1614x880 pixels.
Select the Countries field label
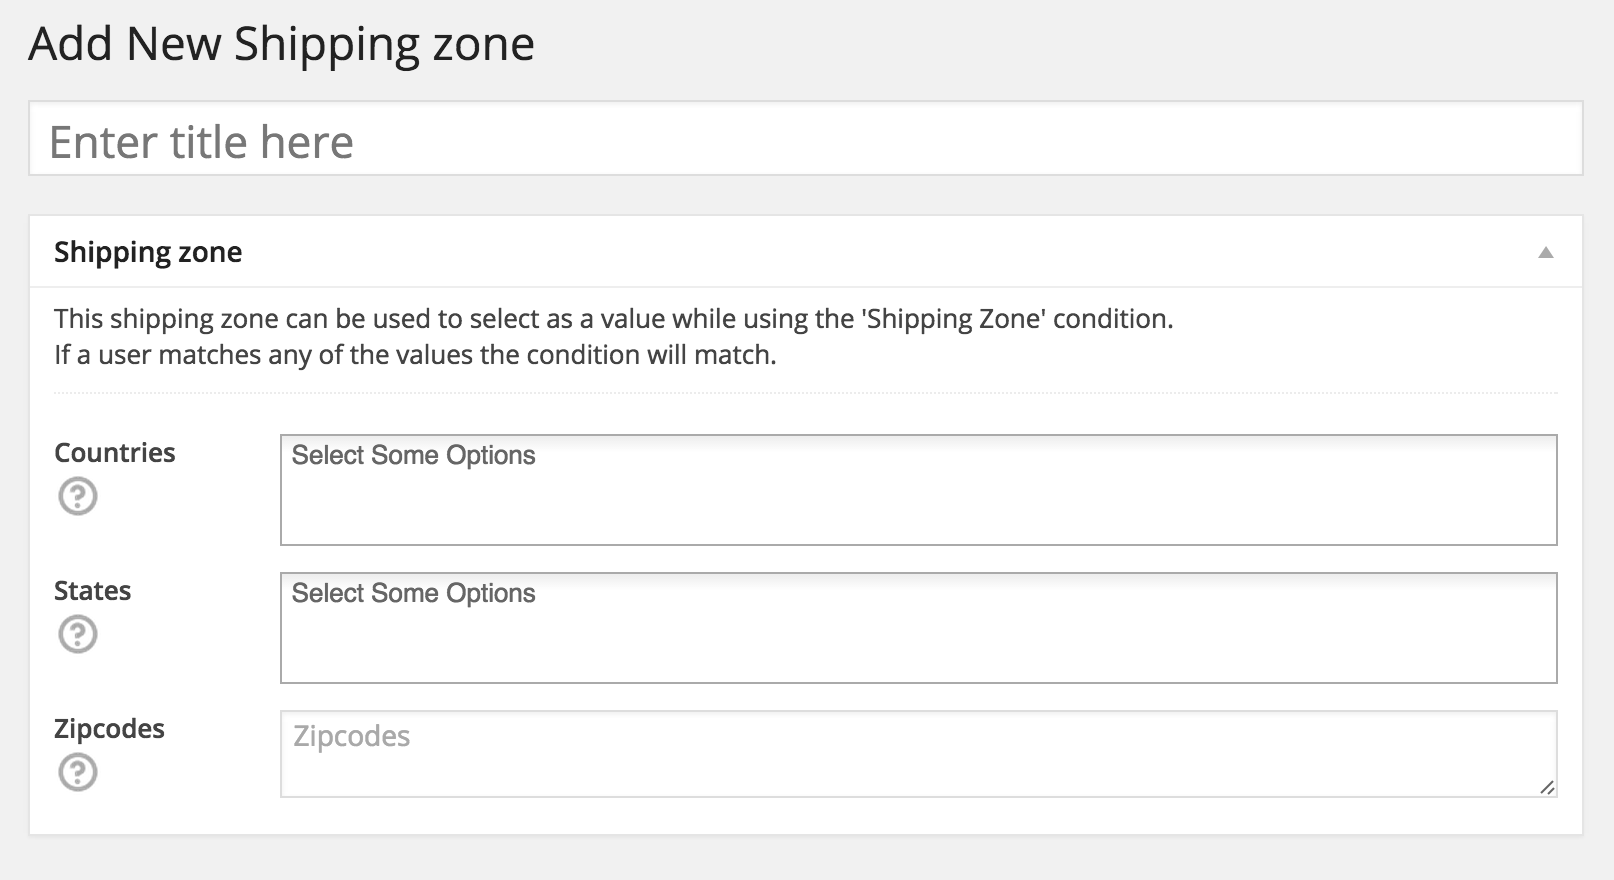[115, 453]
